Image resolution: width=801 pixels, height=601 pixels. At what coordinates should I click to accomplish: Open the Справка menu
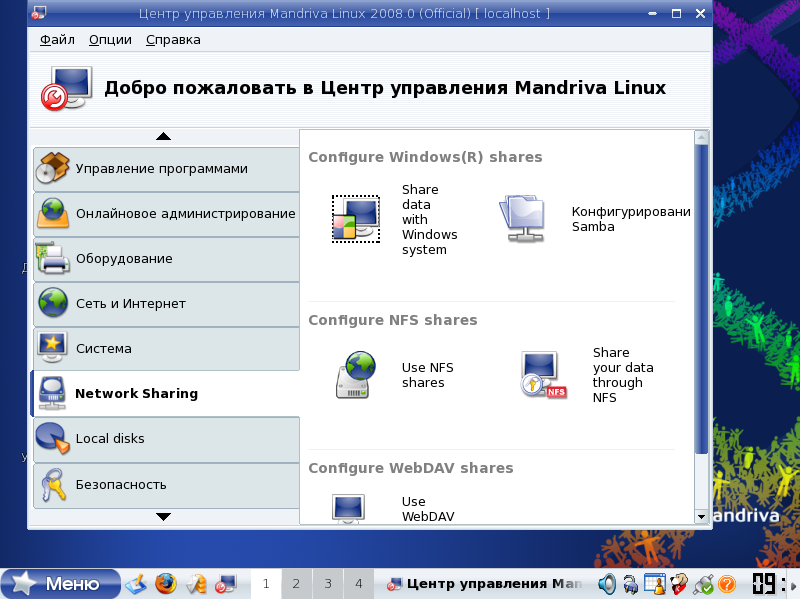pyautogui.click(x=173, y=40)
